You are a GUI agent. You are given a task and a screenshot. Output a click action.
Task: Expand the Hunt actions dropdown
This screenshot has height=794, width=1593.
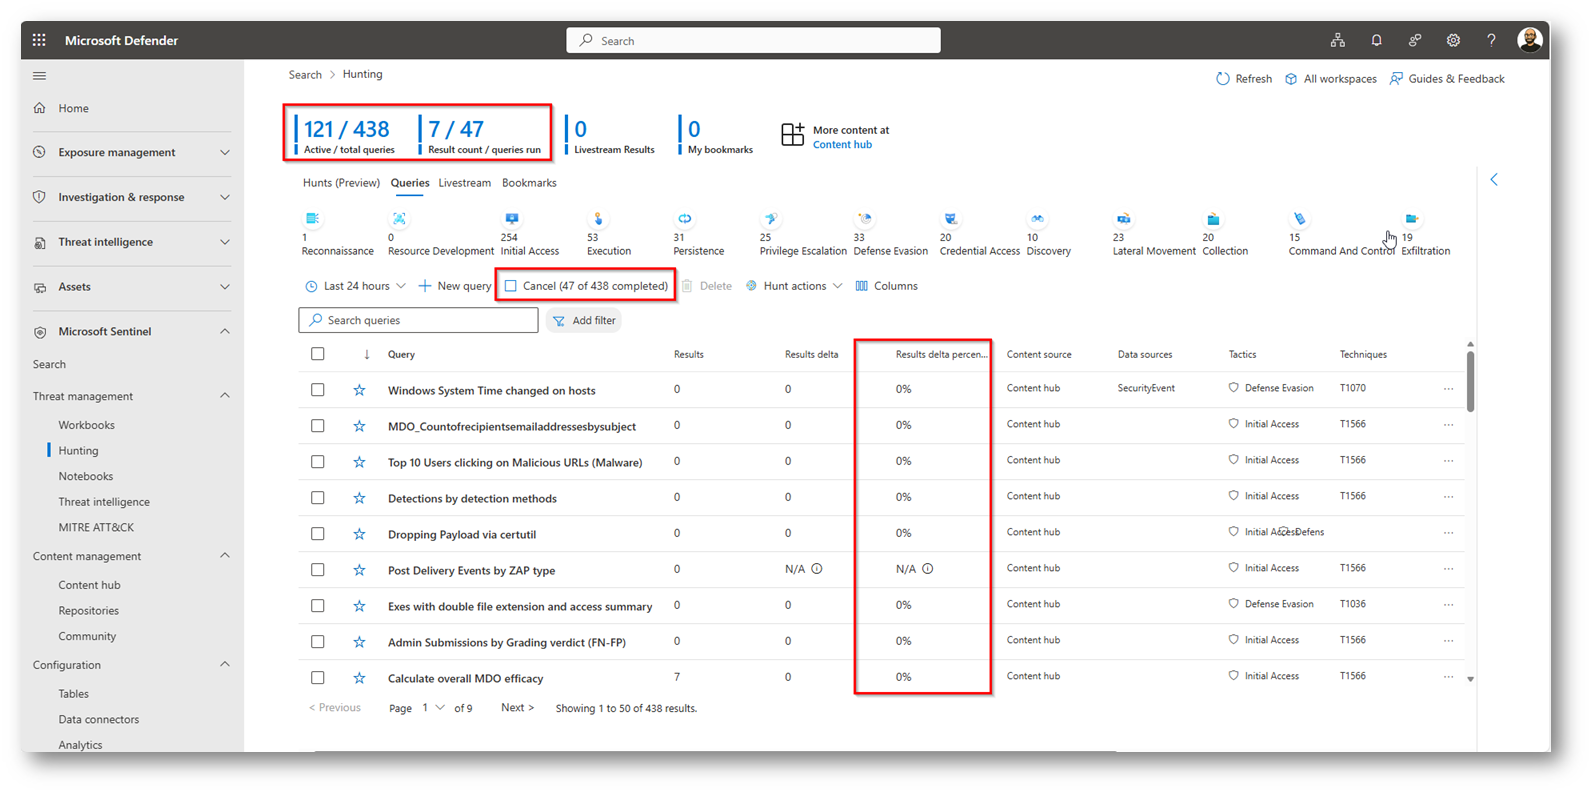pyautogui.click(x=794, y=286)
